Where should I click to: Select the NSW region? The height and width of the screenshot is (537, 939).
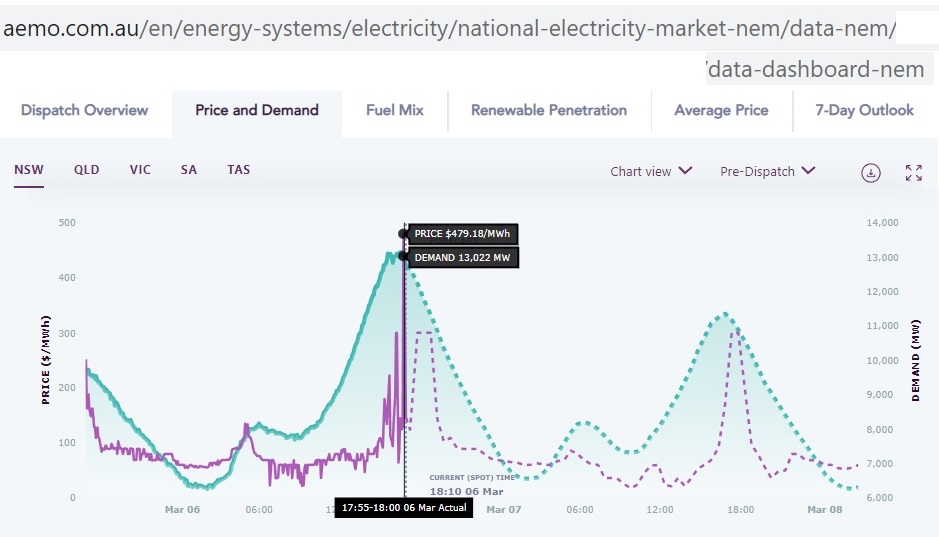[29, 170]
